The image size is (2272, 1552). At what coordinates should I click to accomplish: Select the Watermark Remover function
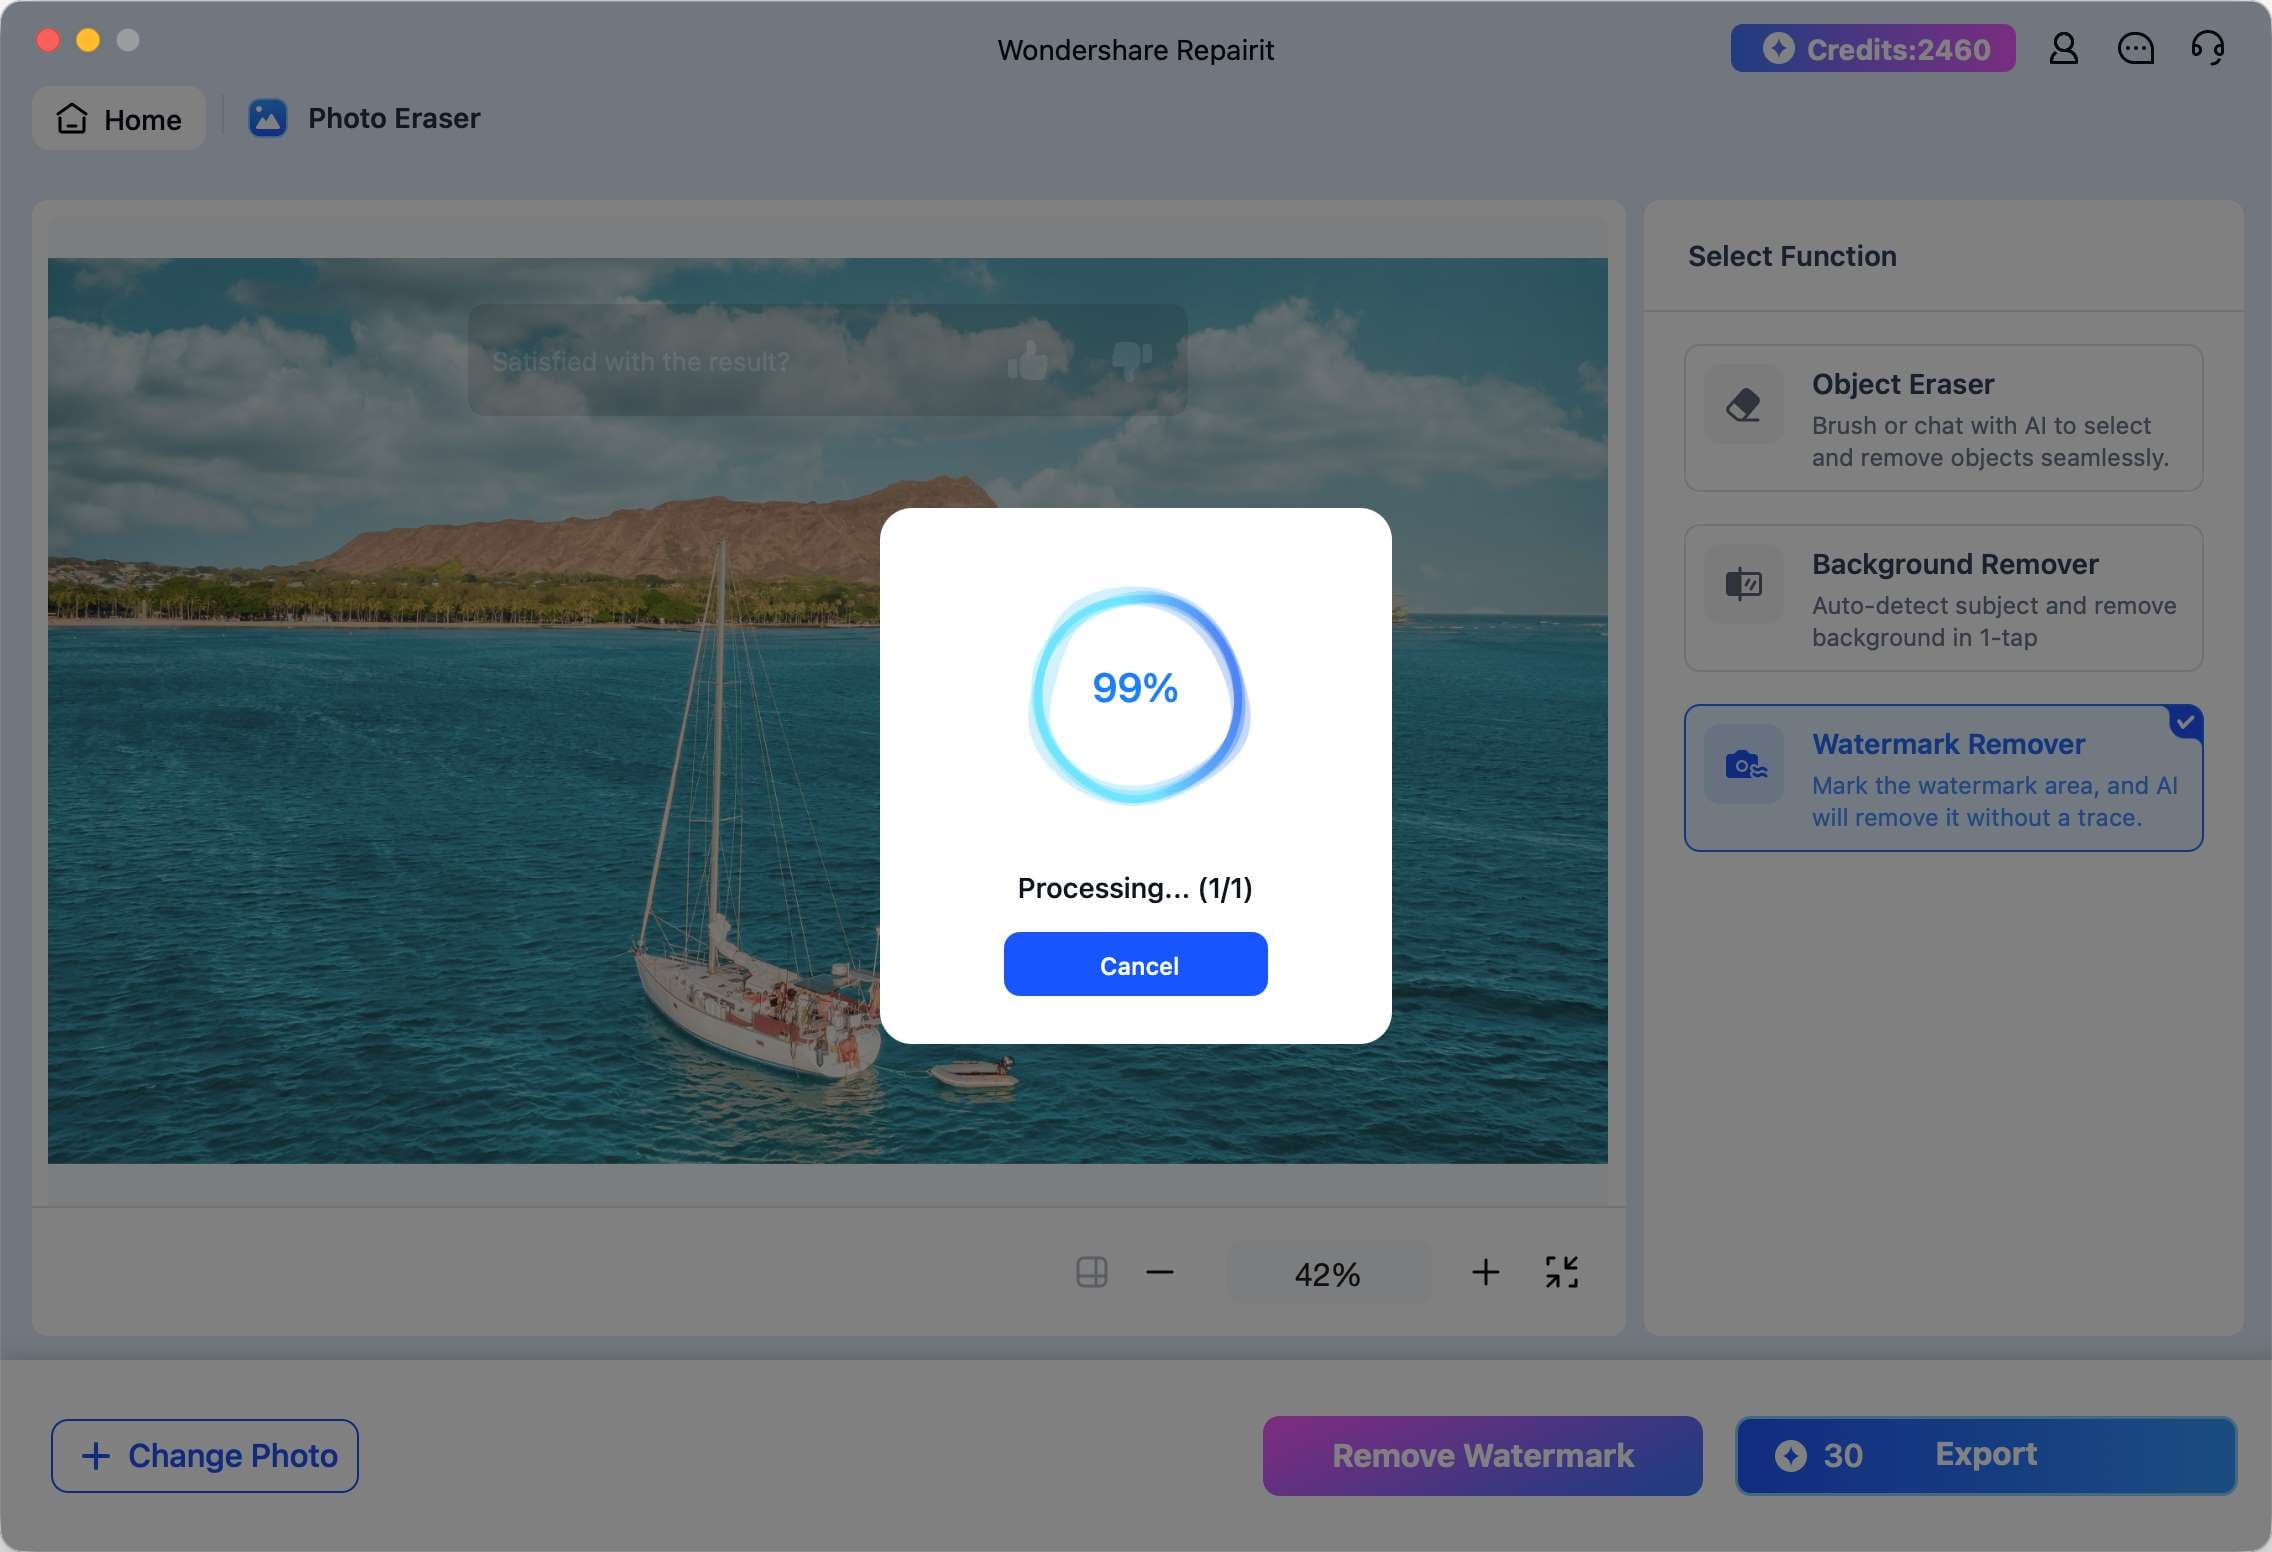(x=1943, y=778)
